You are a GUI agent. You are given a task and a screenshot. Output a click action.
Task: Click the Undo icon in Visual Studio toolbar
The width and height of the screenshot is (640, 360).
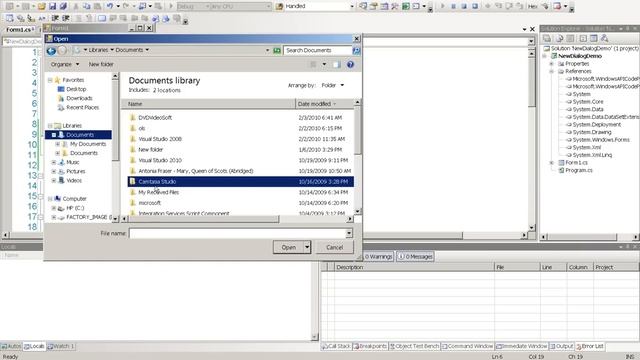pyautogui.click(x=109, y=6)
